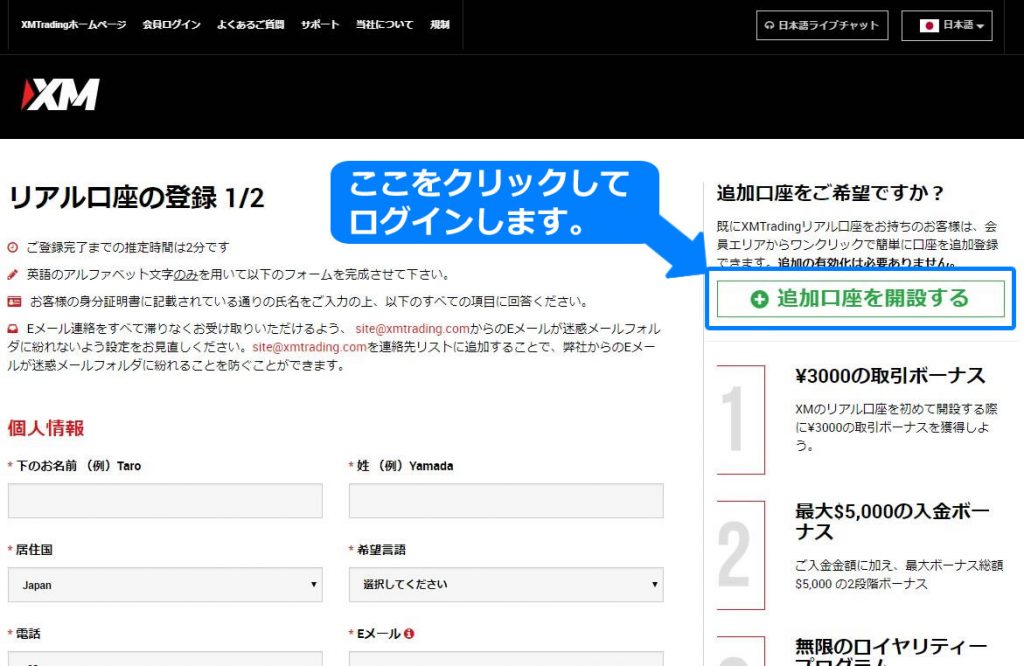
Task: Click the XM logo in the header
Action: pyautogui.click(x=60, y=95)
